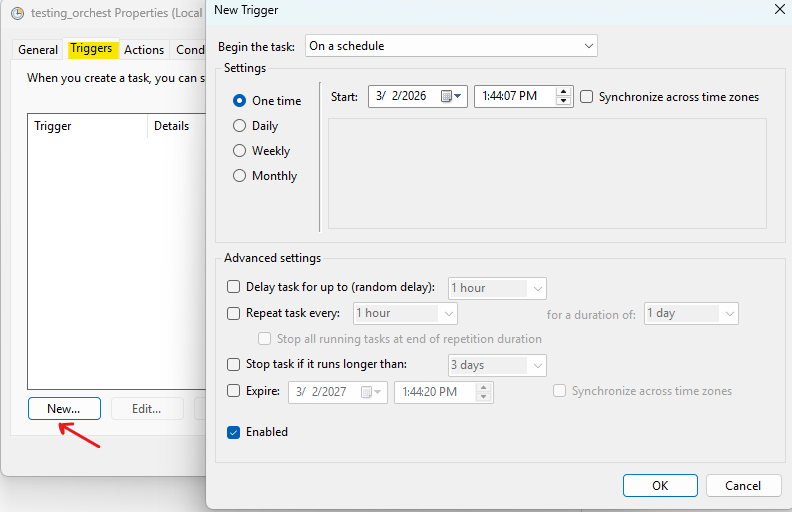Toggle Stop task if it runs longer

coord(234,365)
